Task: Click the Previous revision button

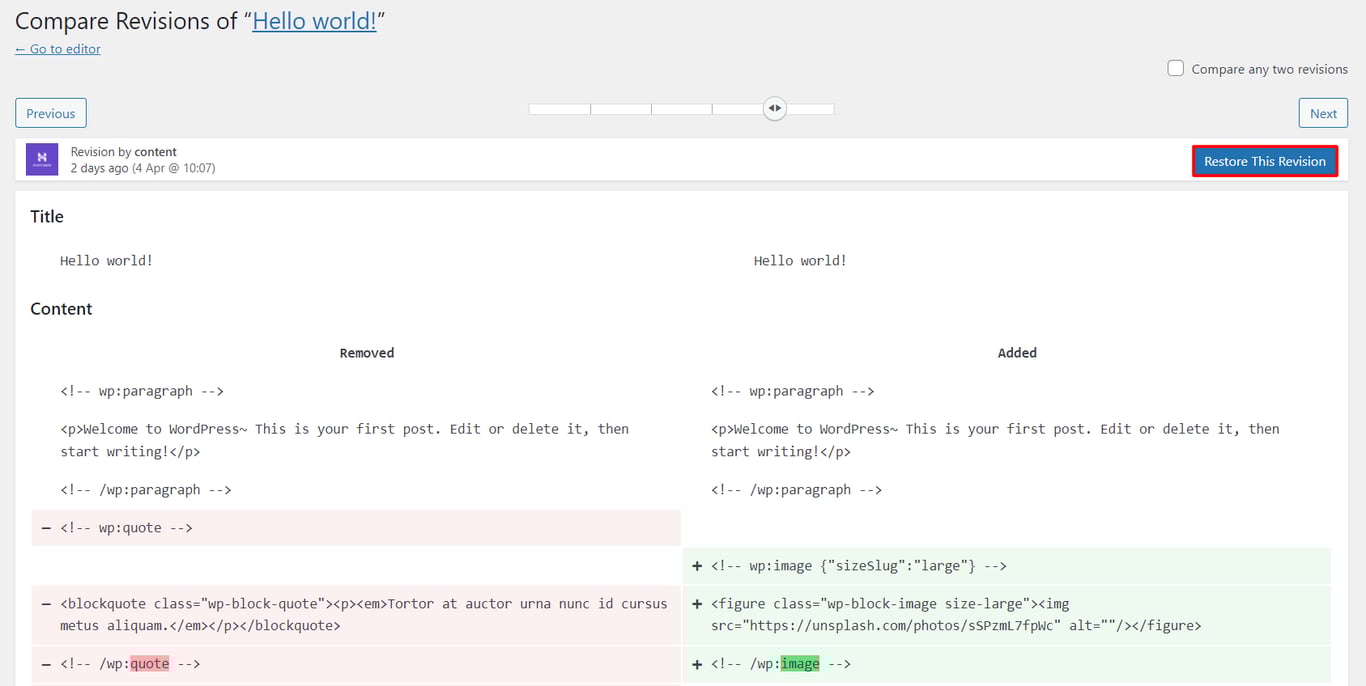Action: click(x=50, y=113)
